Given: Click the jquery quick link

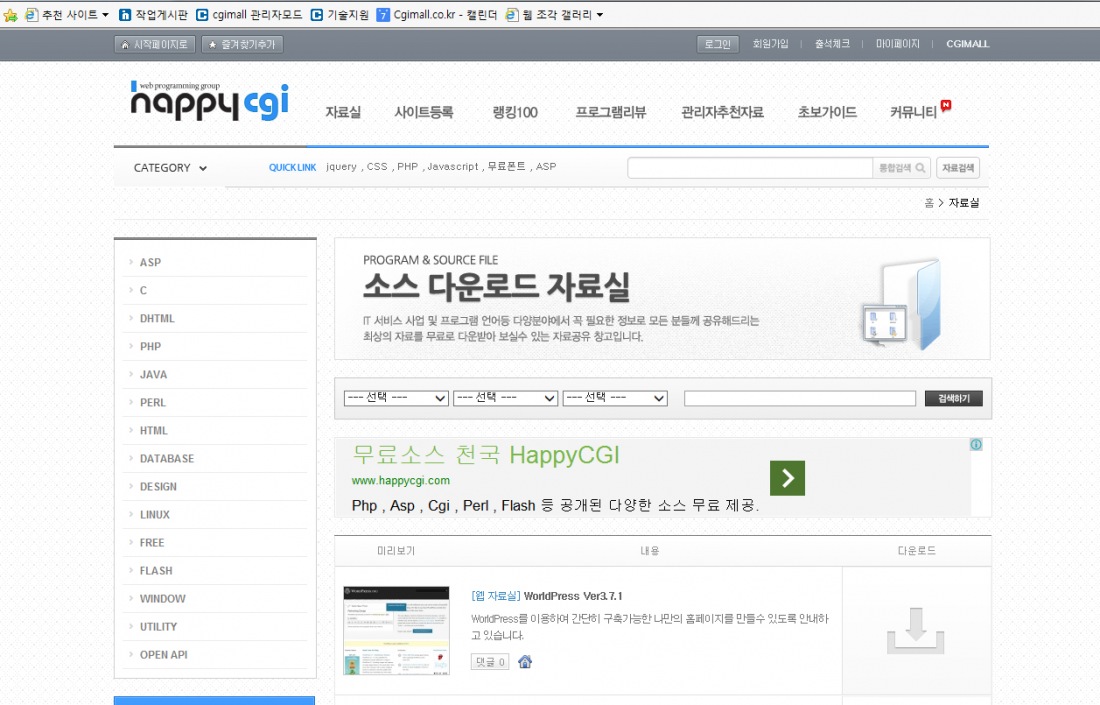Looking at the screenshot, I should coord(341,167).
